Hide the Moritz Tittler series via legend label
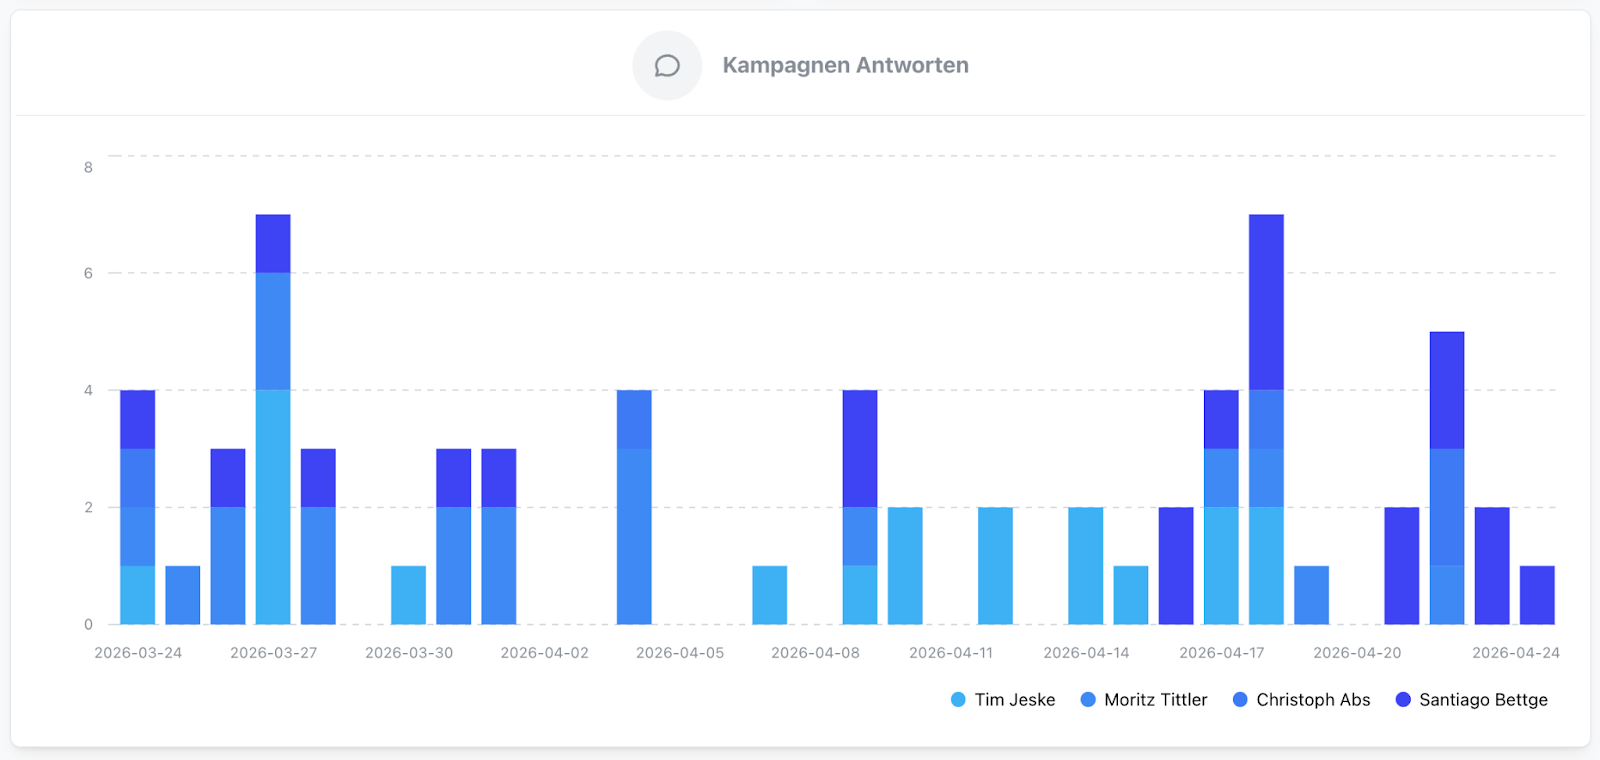Image resolution: width=1600 pixels, height=760 pixels. click(x=1155, y=700)
